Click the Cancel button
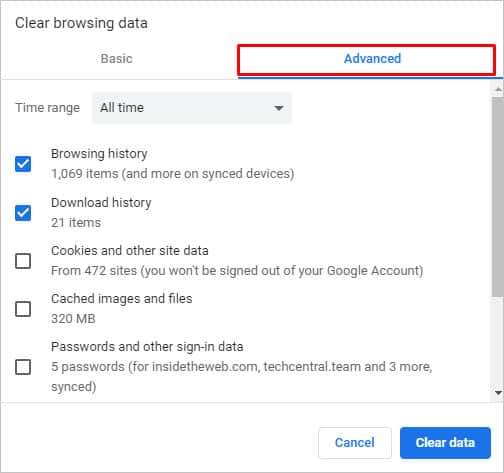504x473 pixels. [x=355, y=443]
